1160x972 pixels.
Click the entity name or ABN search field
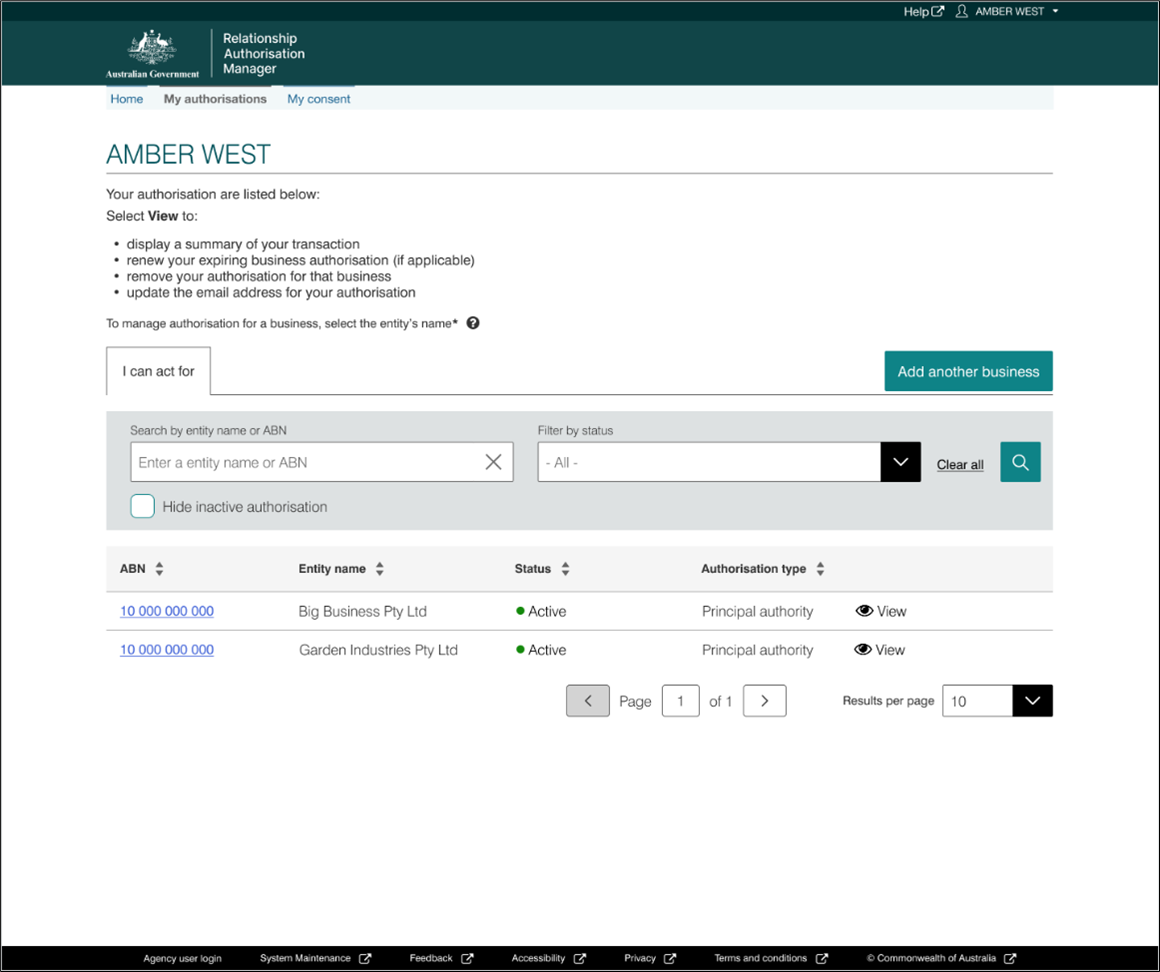(x=305, y=462)
